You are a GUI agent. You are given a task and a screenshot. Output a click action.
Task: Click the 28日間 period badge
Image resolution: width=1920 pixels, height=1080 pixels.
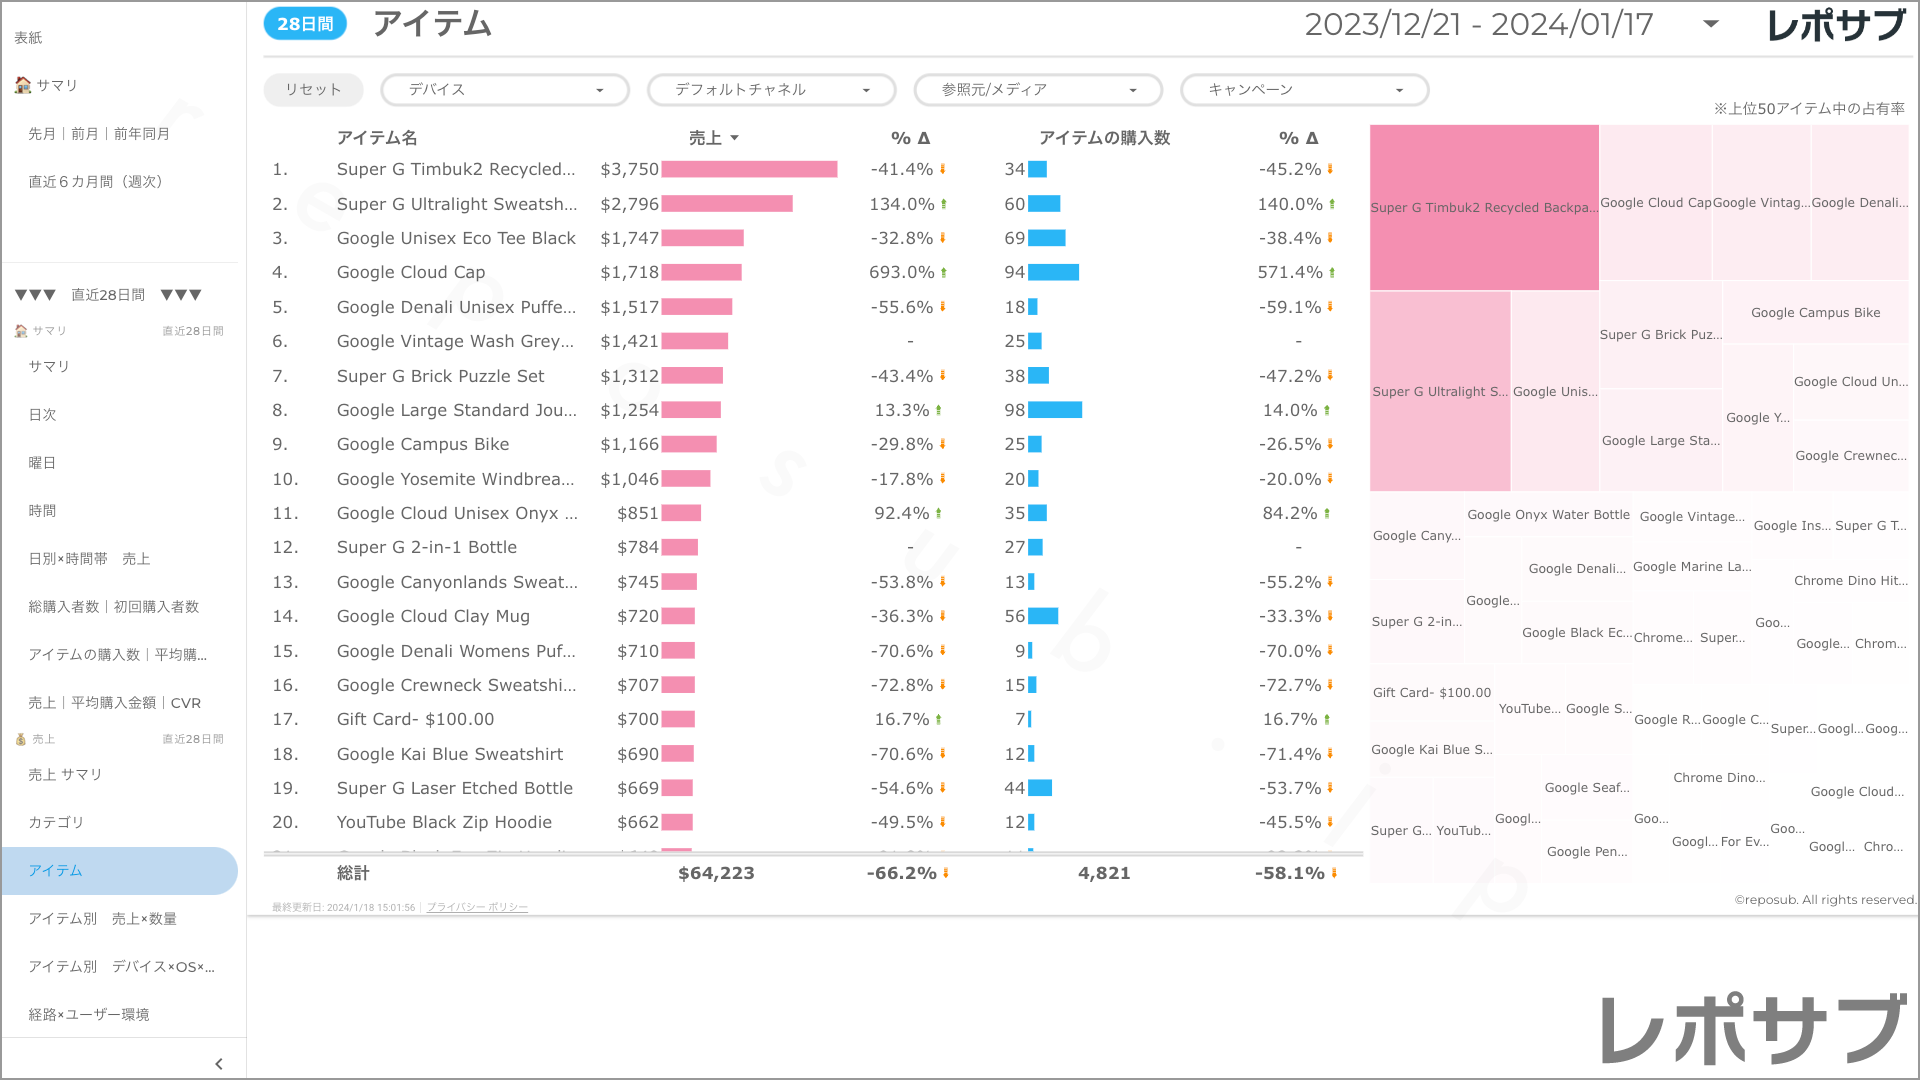[305, 24]
